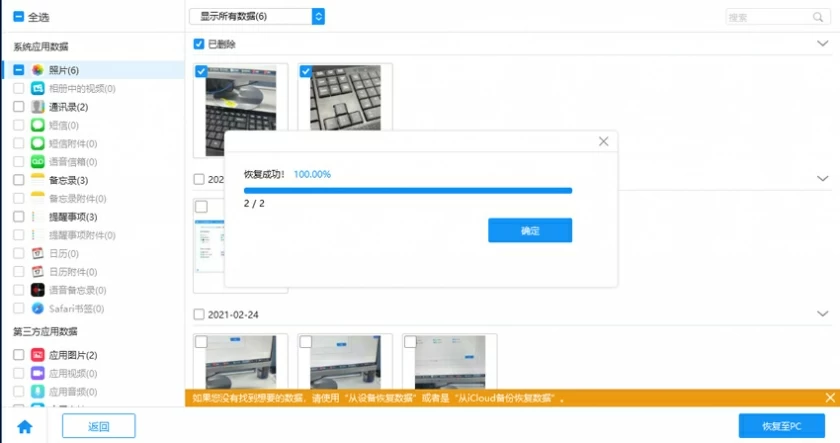Check the App Photos (应用图片) checkbox

pos(19,355)
